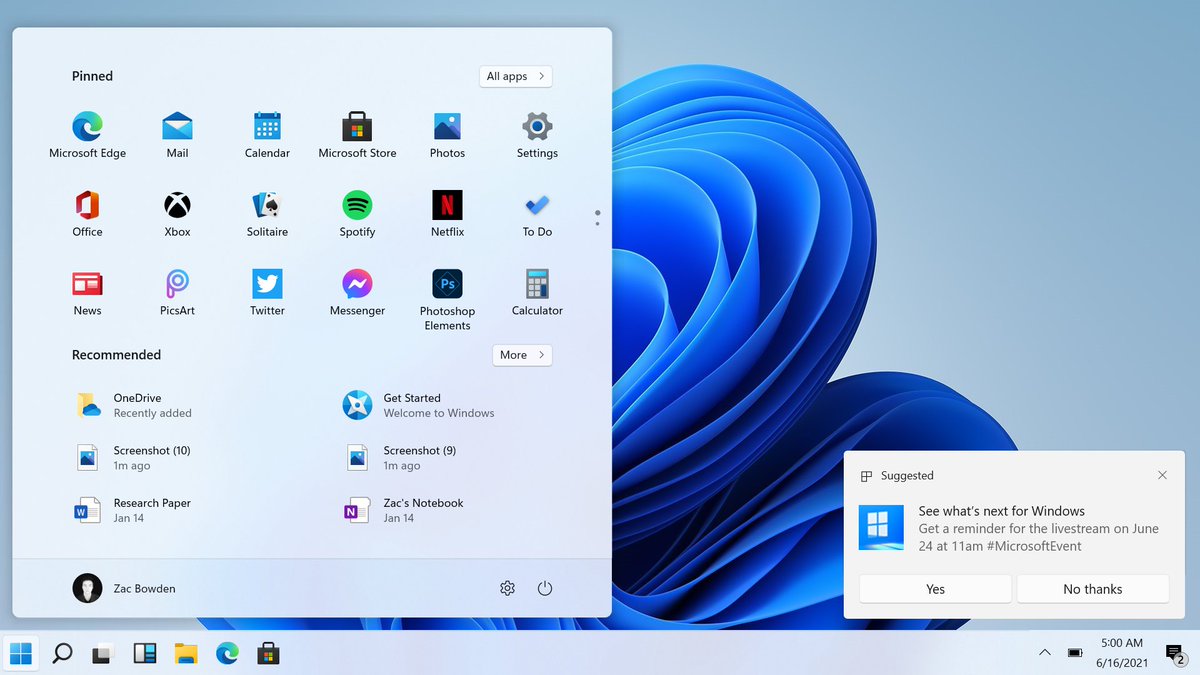Open settings gear in Start footer
This screenshot has height=675, width=1200.
coord(507,588)
